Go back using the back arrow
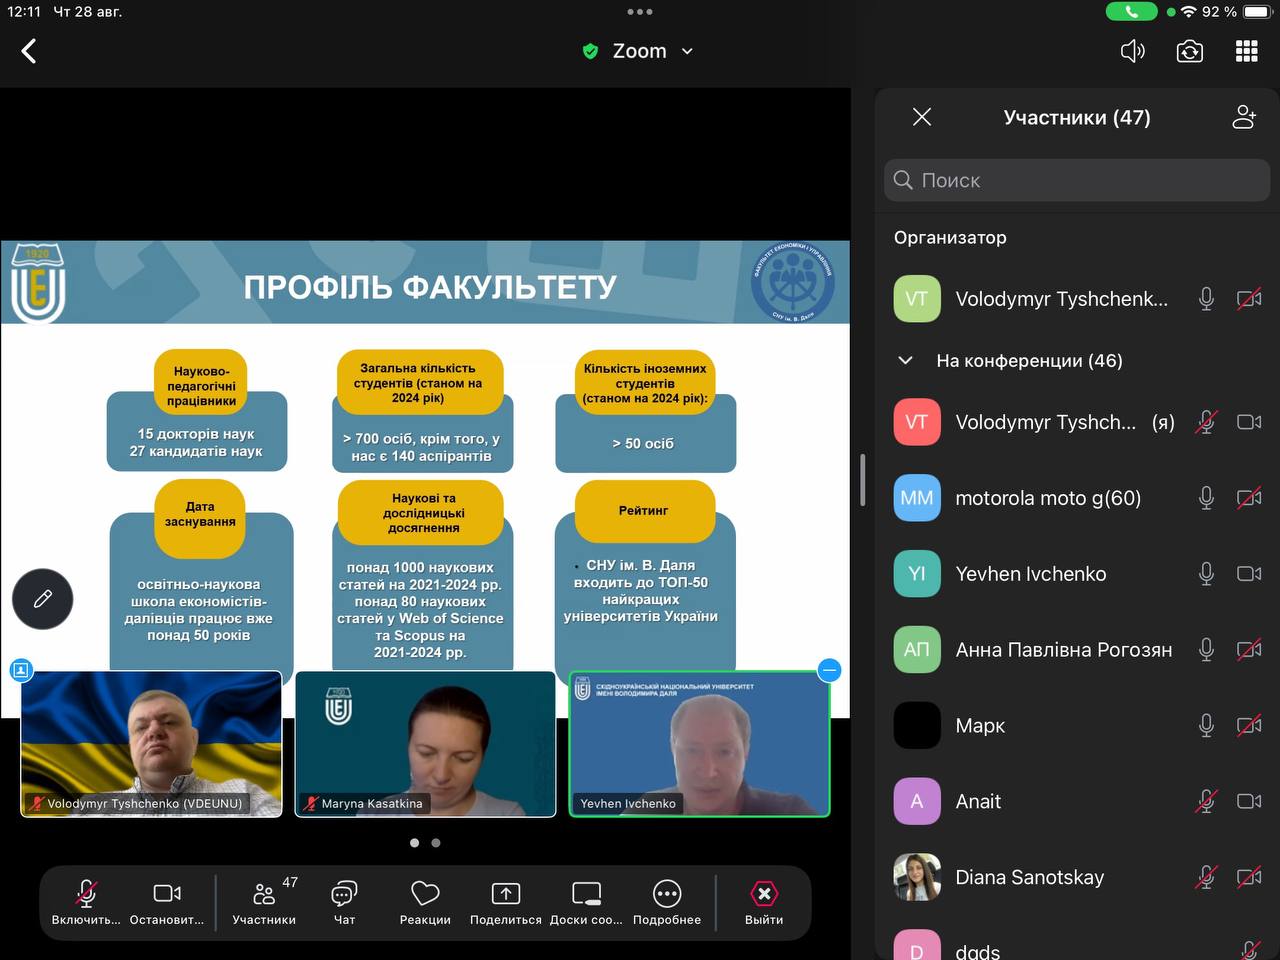Image resolution: width=1280 pixels, height=960 pixels. pyautogui.click(x=29, y=51)
